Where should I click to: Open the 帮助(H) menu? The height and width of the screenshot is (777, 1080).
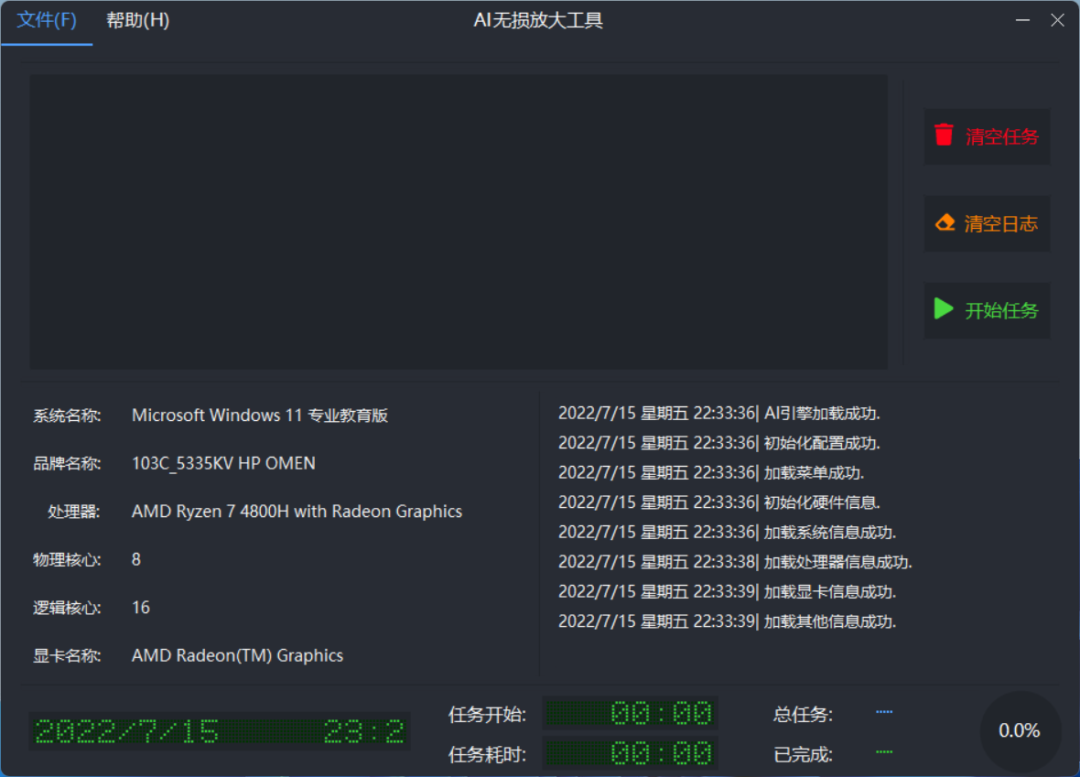point(138,21)
